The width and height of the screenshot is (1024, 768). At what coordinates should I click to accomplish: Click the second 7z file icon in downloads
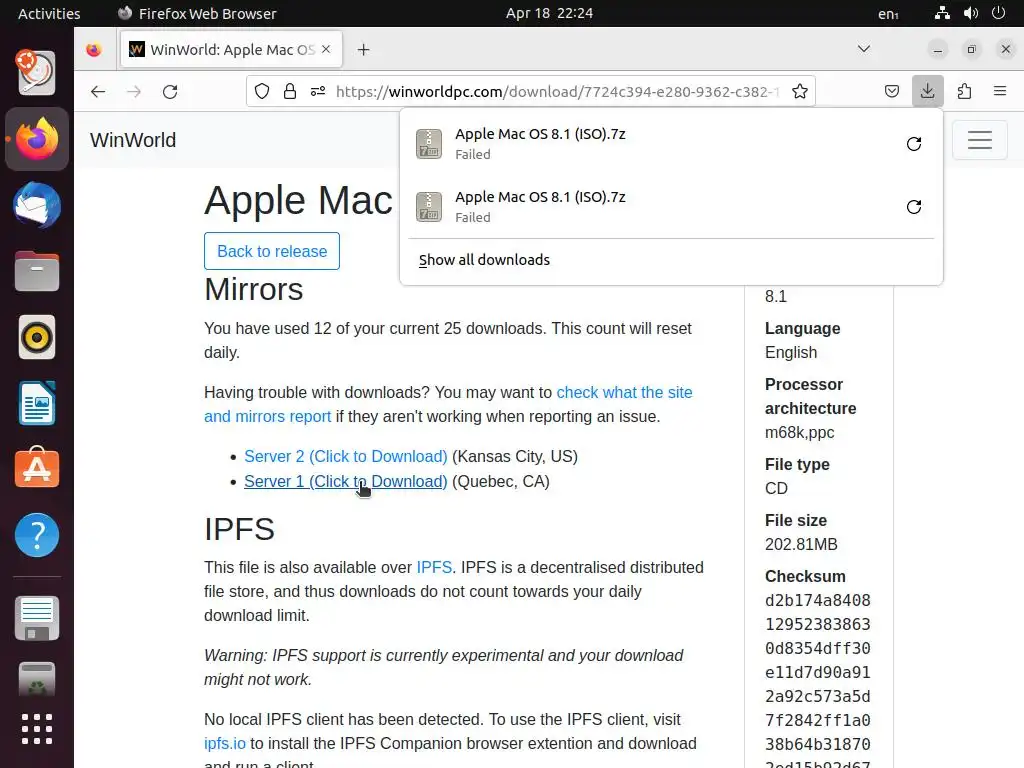pyautogui.click(x=429, y=207)
